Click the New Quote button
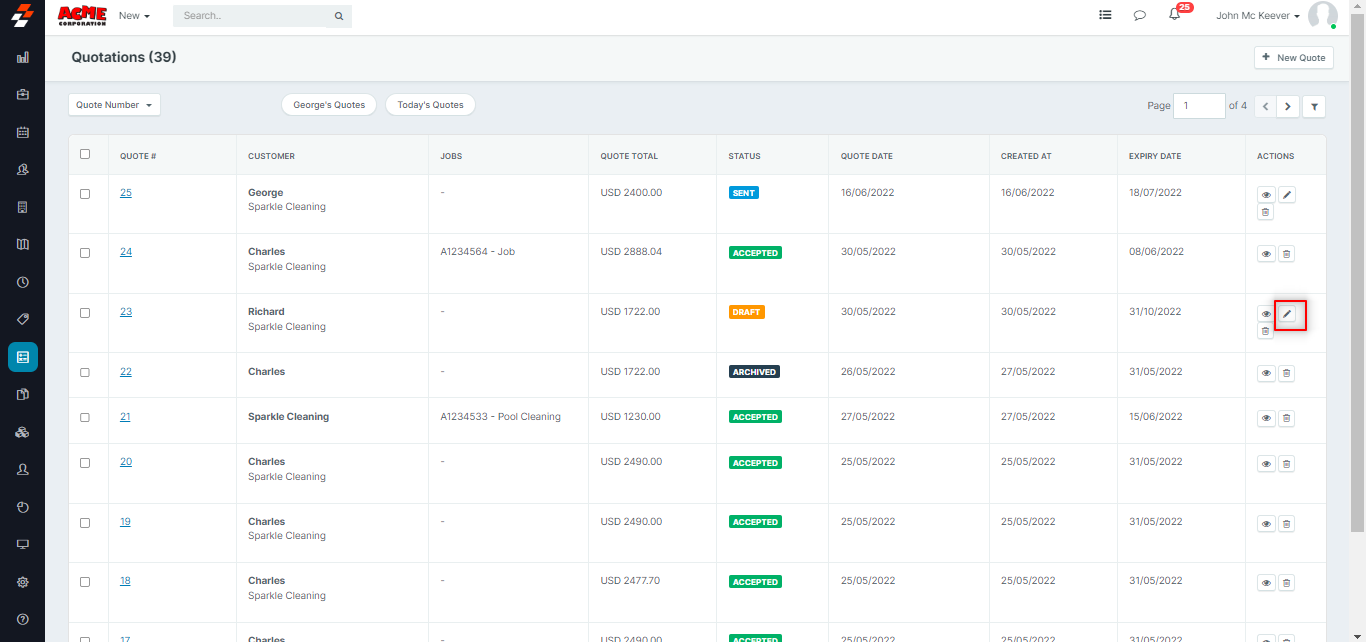Screen dimensions: 1366x642 click(x=1293, y=58)
